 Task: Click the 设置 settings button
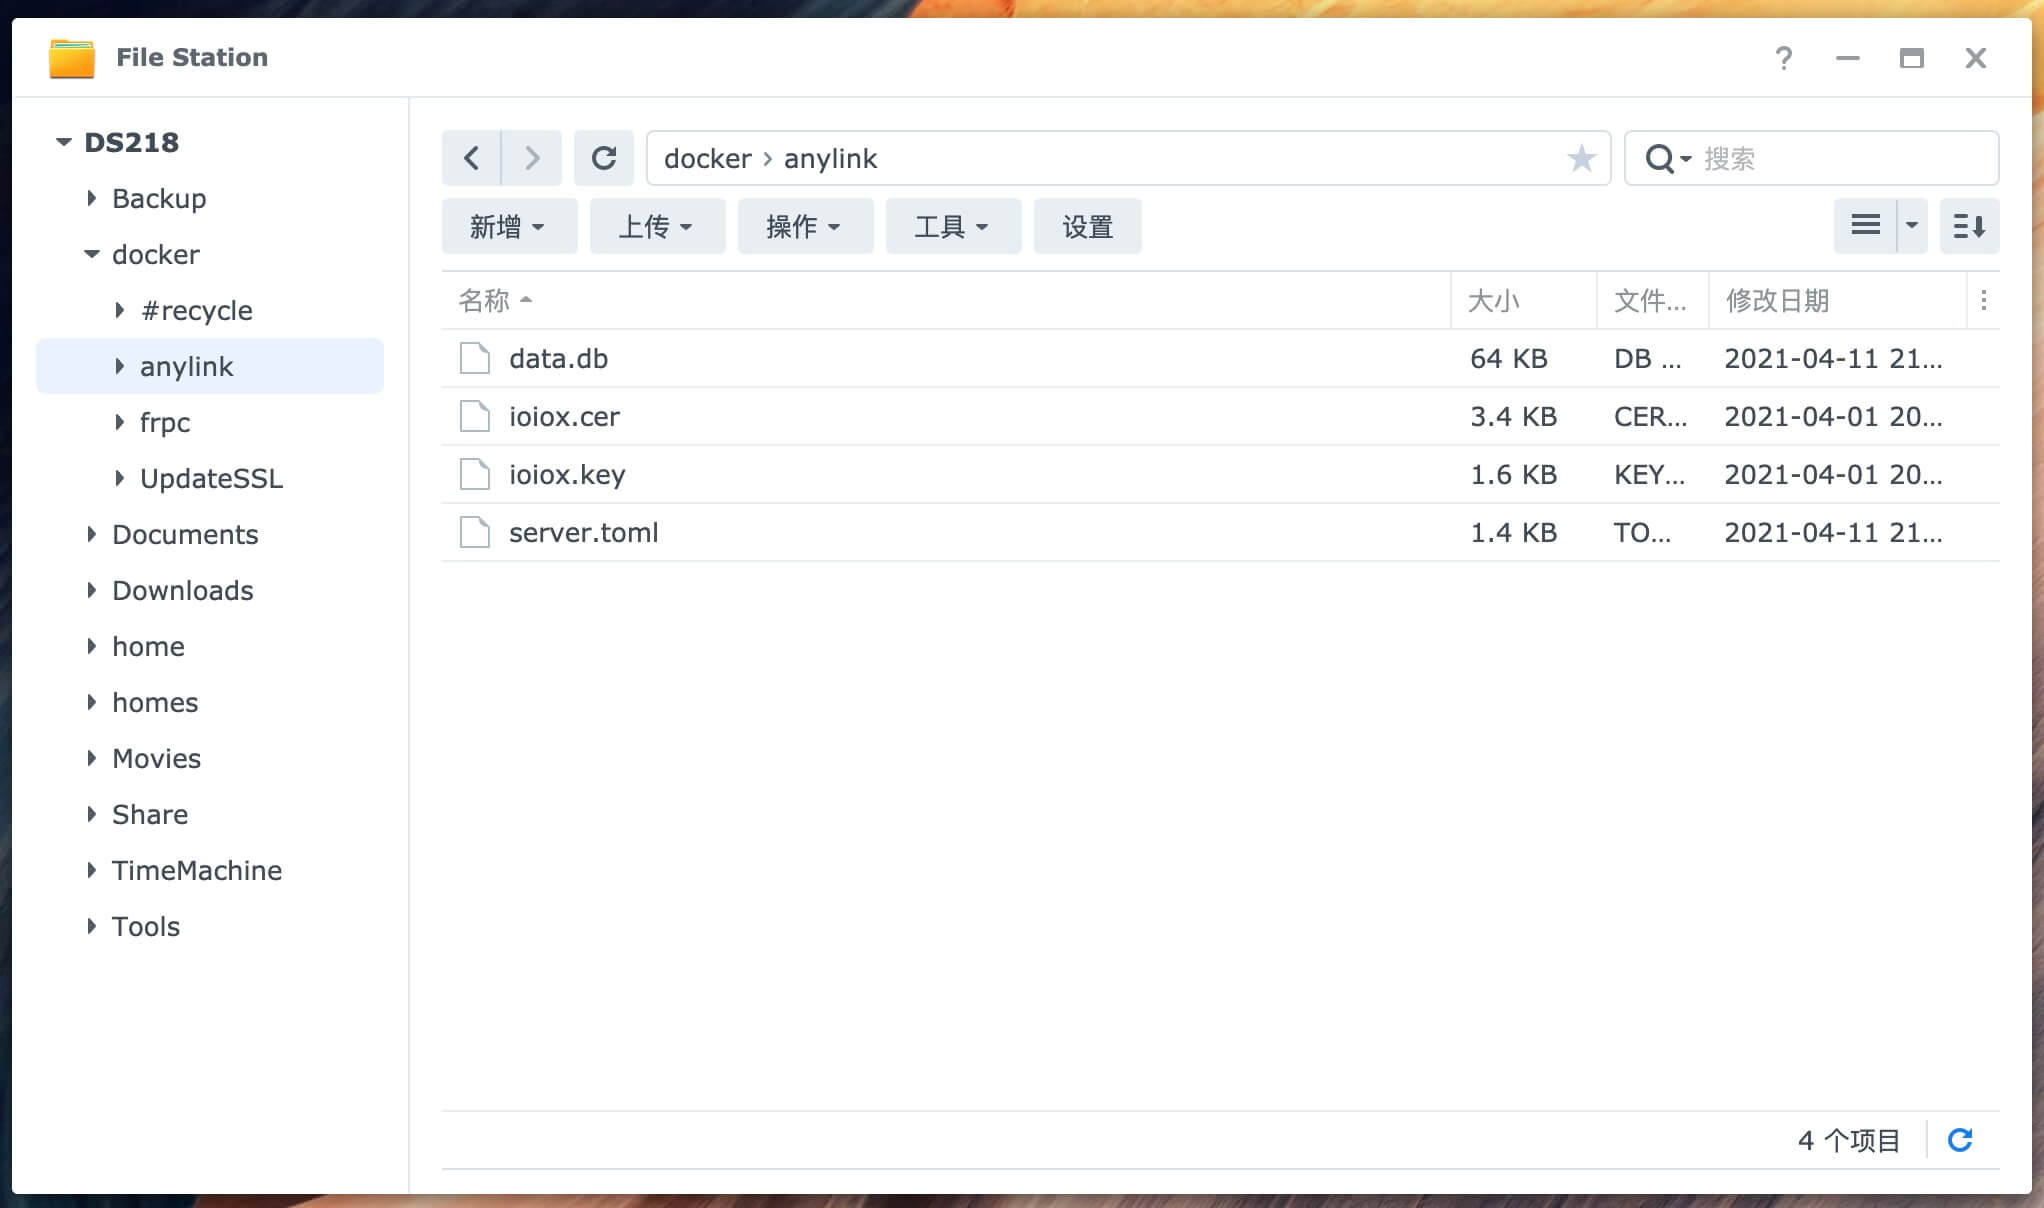click(1087, 227)
